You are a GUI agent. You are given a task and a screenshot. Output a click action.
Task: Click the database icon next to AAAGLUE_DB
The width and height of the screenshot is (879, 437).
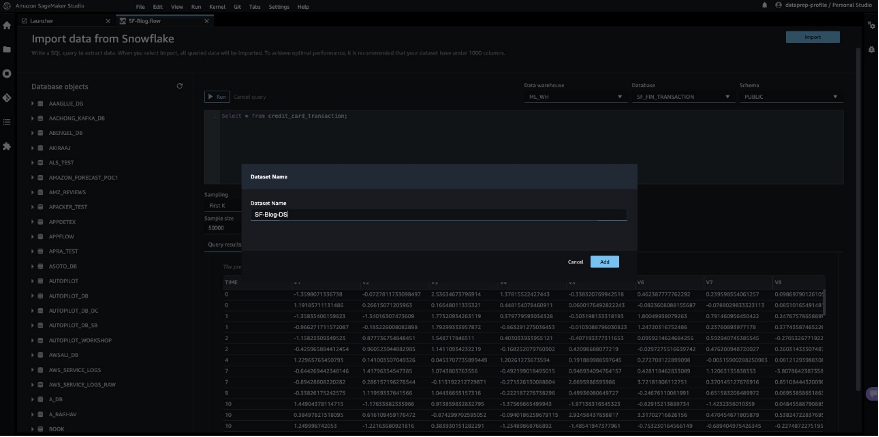click(x=40, y=104)
